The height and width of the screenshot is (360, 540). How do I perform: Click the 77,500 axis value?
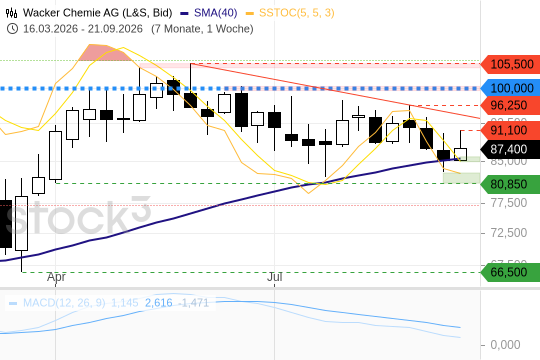pyautogui.click(x=509, y=203)
